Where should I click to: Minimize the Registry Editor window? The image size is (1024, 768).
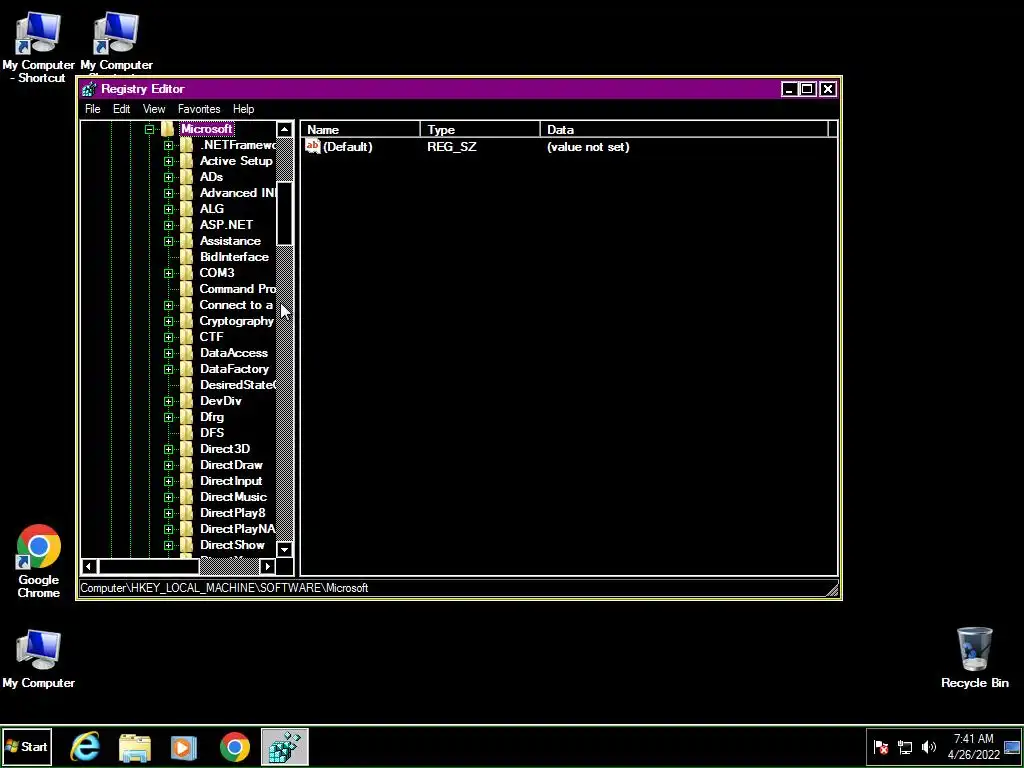[790, 89]
